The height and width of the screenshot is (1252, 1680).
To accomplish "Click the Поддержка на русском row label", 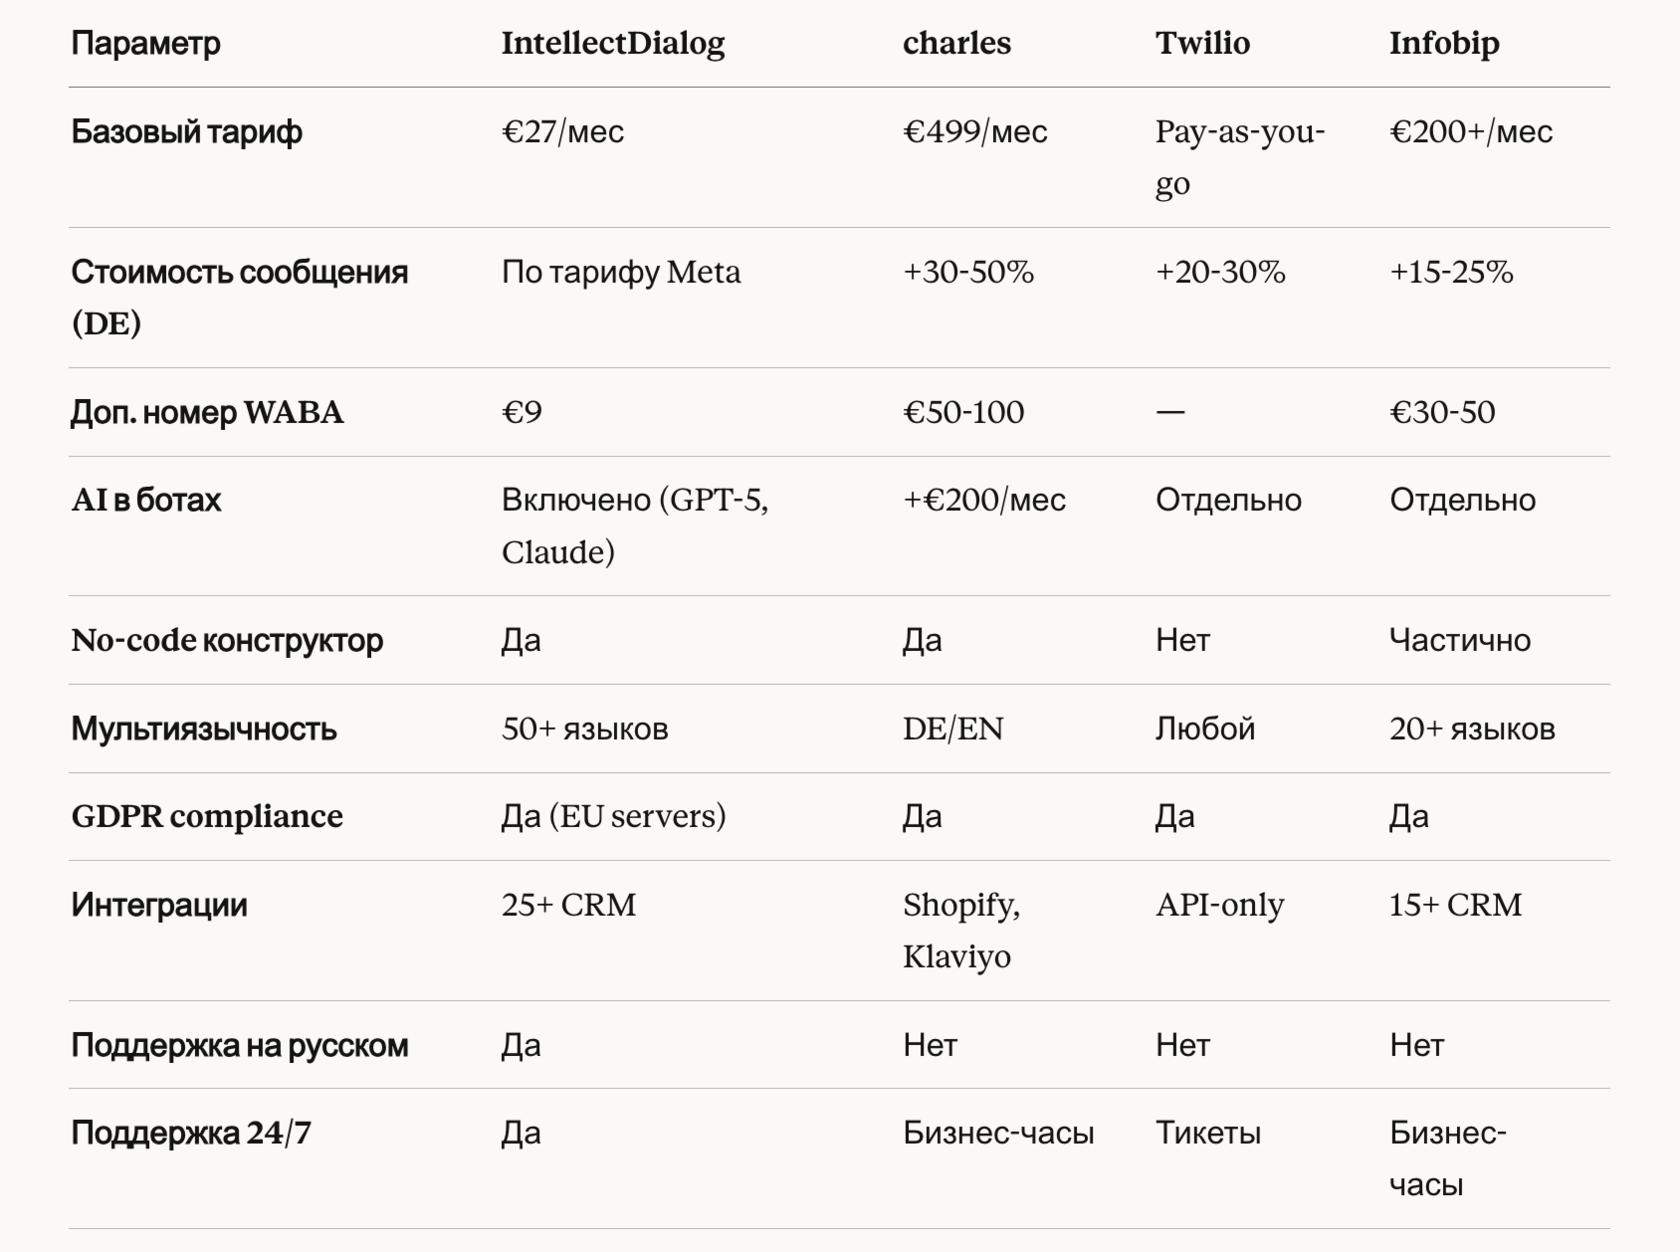I will coord(239,1045).
